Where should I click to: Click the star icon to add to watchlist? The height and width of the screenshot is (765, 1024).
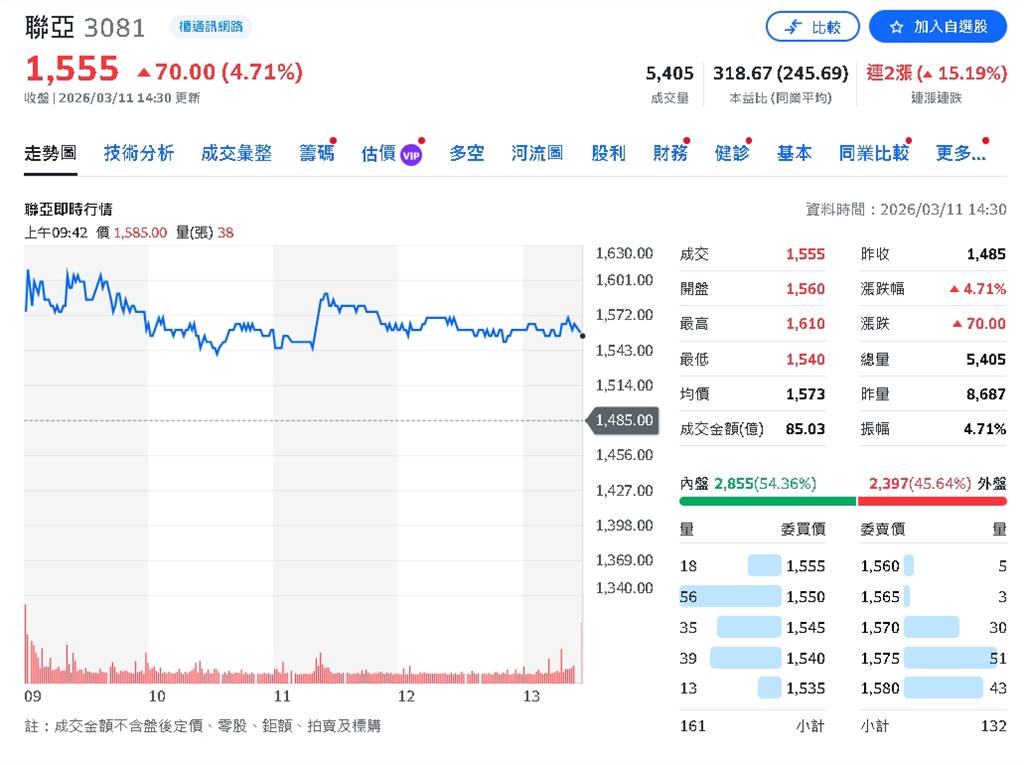point(896,27)
